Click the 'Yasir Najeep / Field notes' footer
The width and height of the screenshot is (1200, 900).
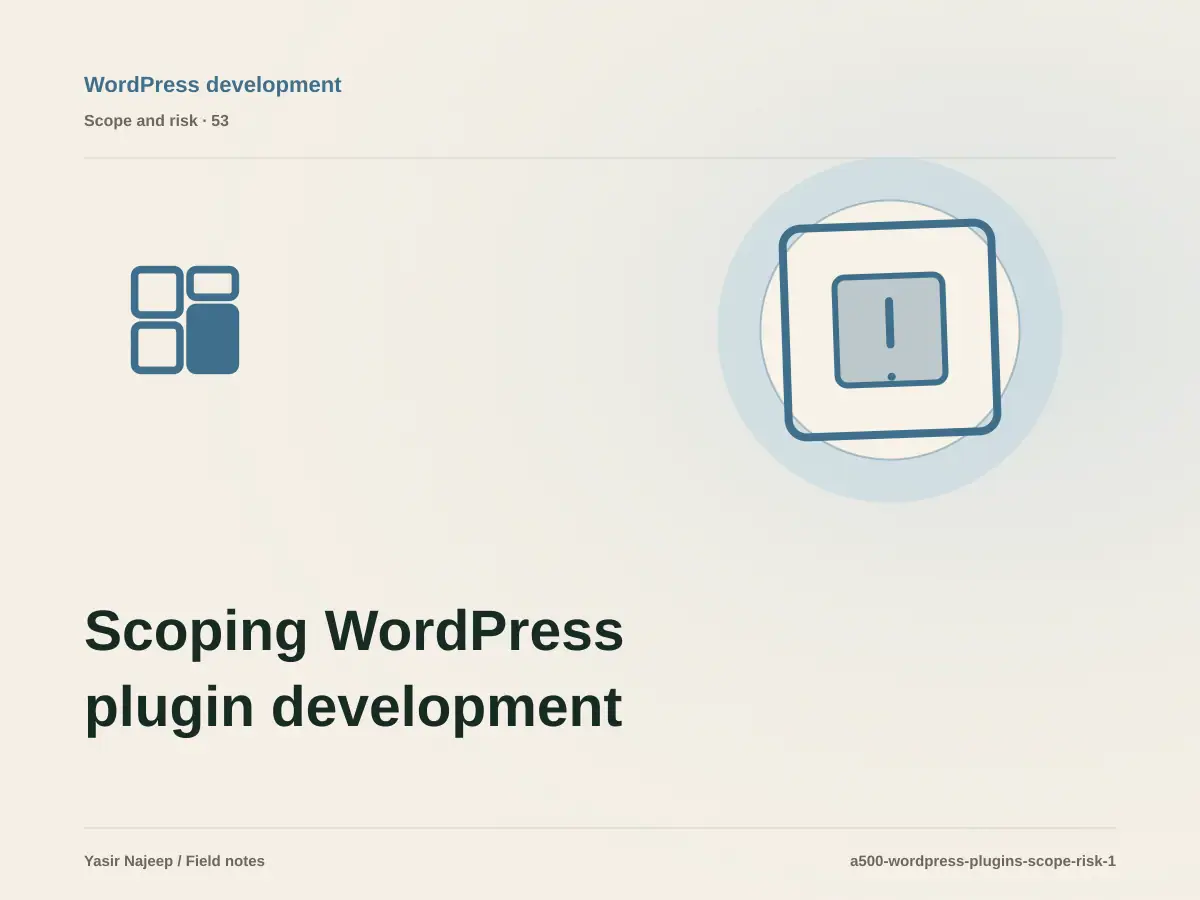pos(174,861)
